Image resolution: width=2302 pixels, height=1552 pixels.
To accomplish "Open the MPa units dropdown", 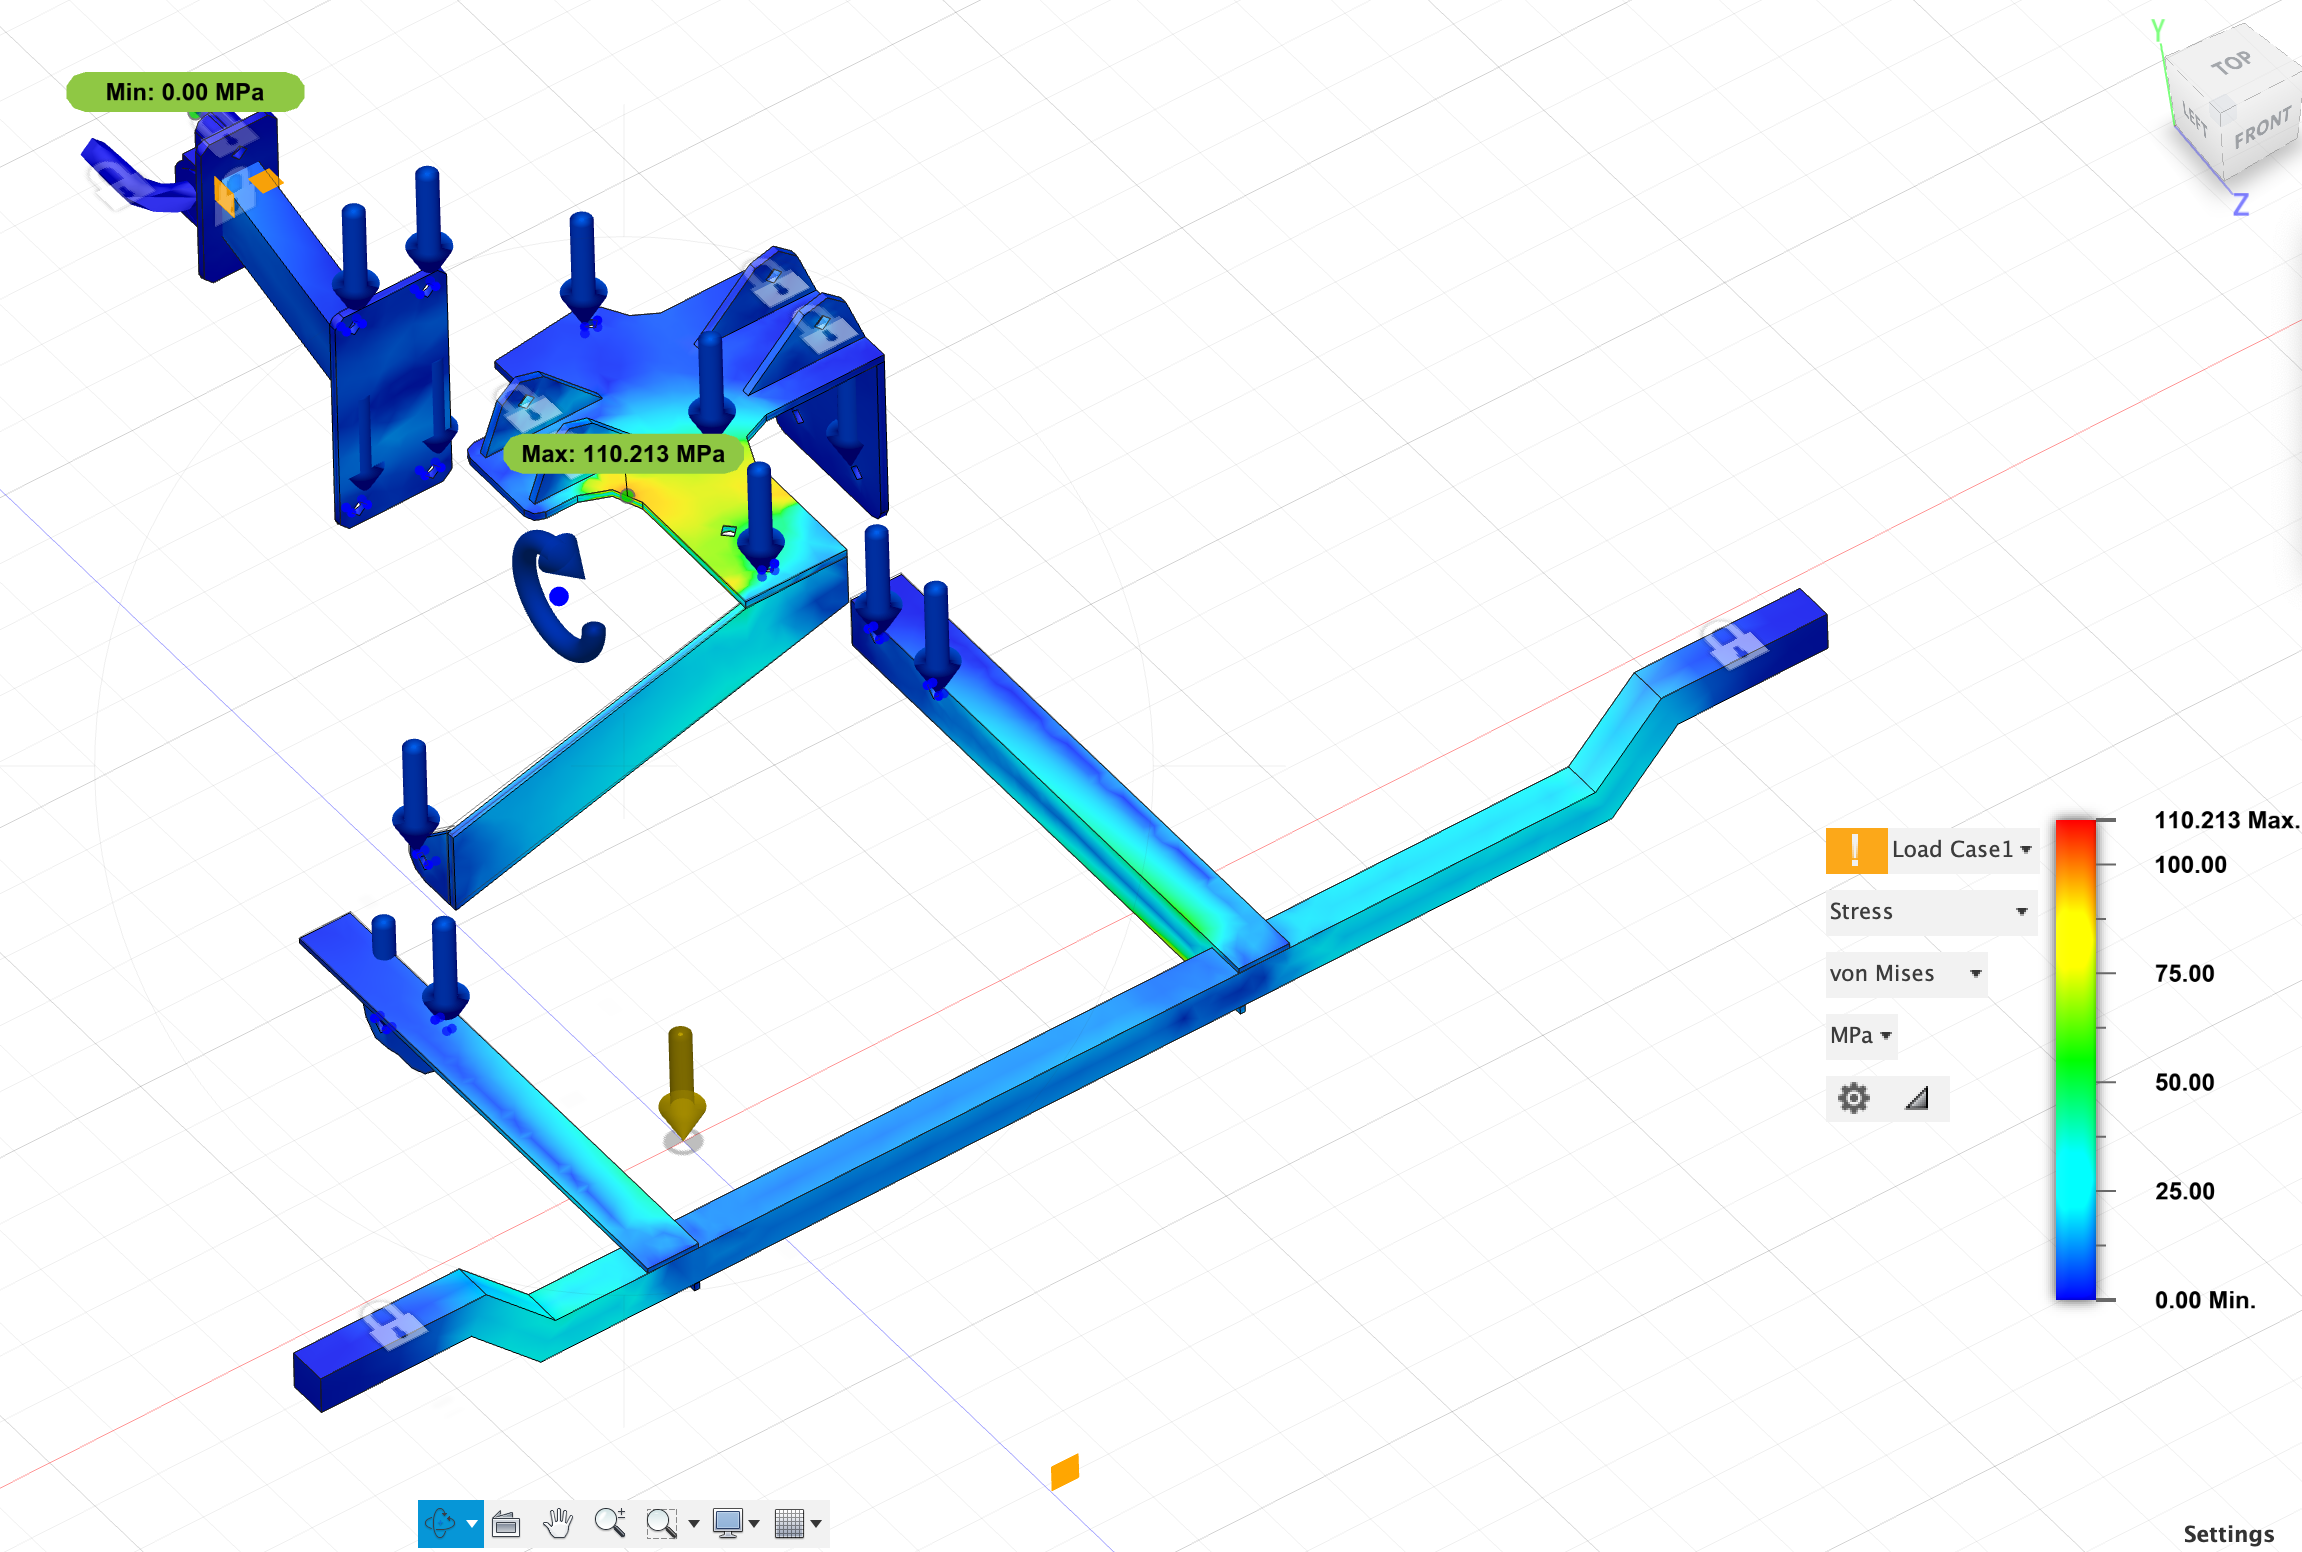I will (1861, 1036).
